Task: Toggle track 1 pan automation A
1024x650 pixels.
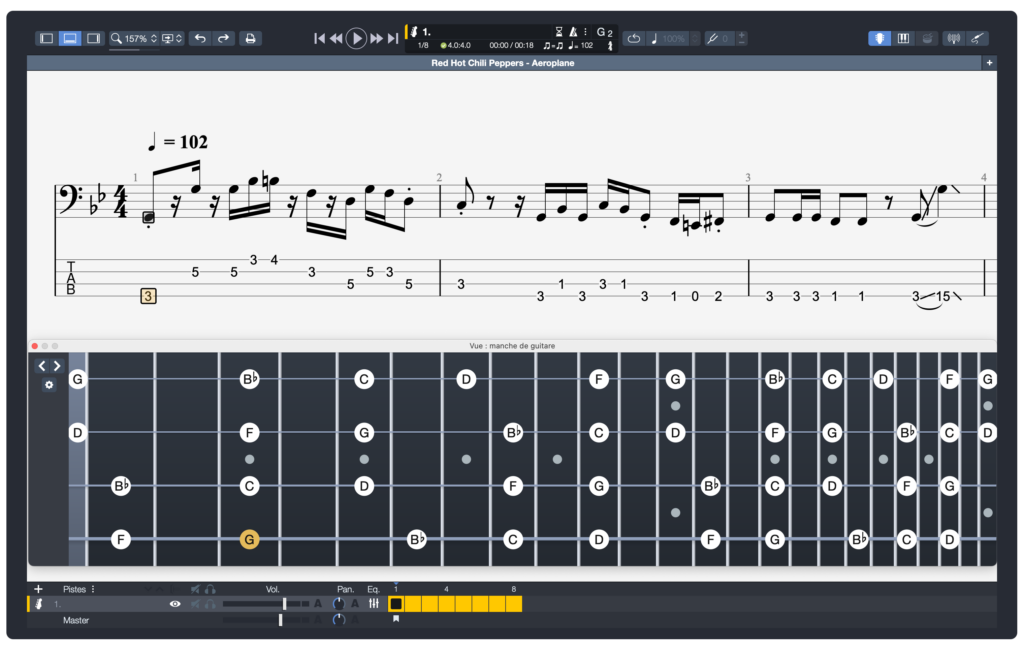Action: pos(355,604)
